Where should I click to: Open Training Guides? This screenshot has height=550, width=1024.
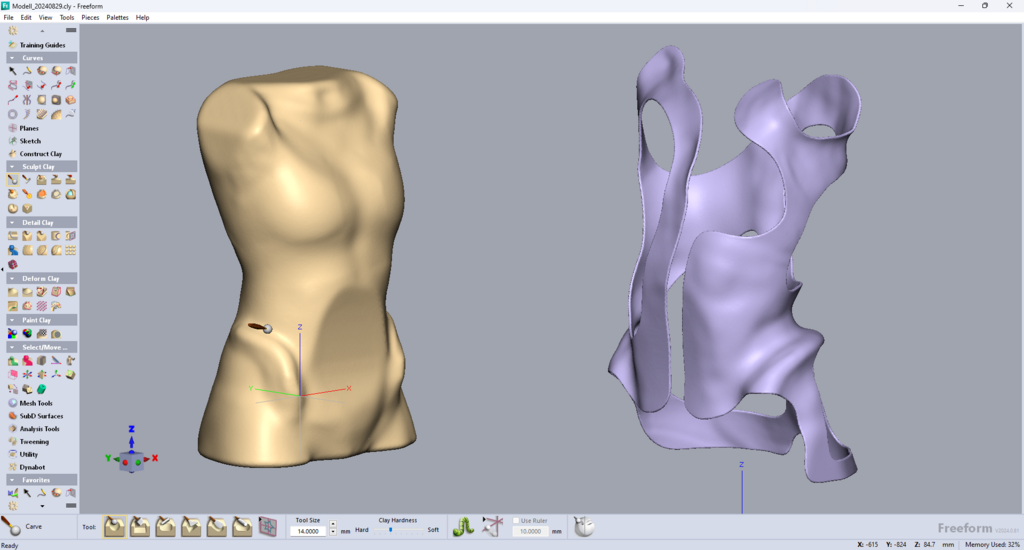click(x=42, y=45)
